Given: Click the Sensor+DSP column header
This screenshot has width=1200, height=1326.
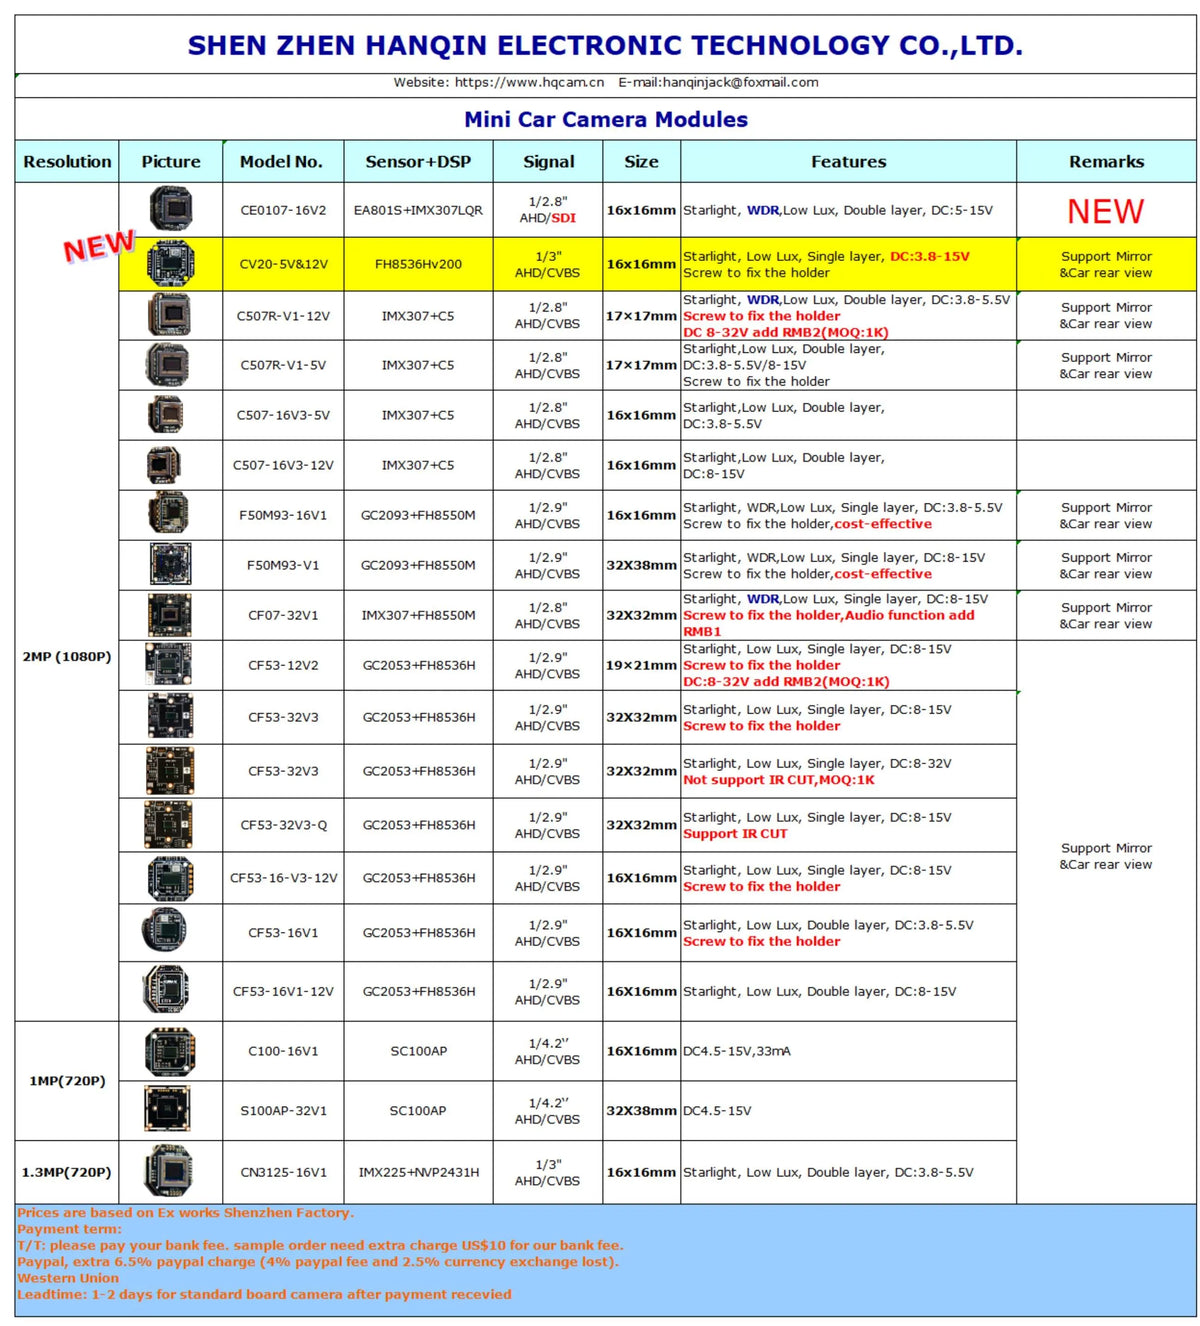Looking at the screenshot, I should coord(418,161).
